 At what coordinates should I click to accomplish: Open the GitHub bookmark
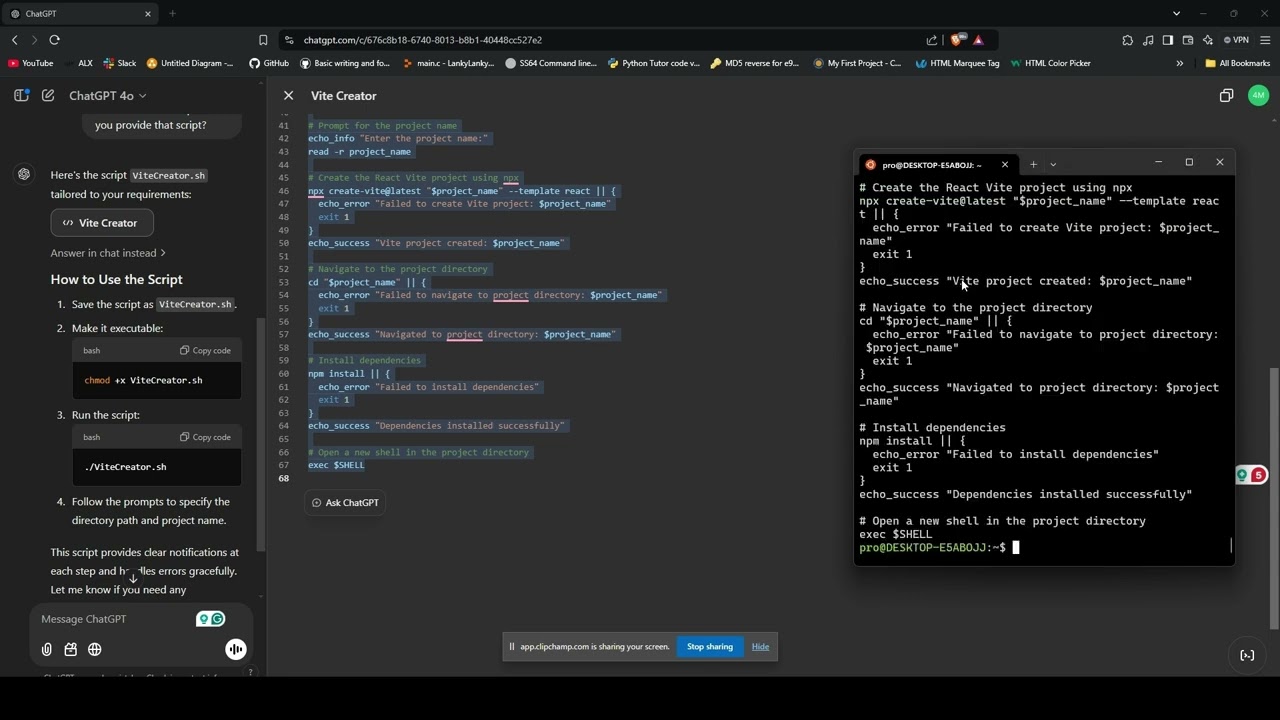269,63
